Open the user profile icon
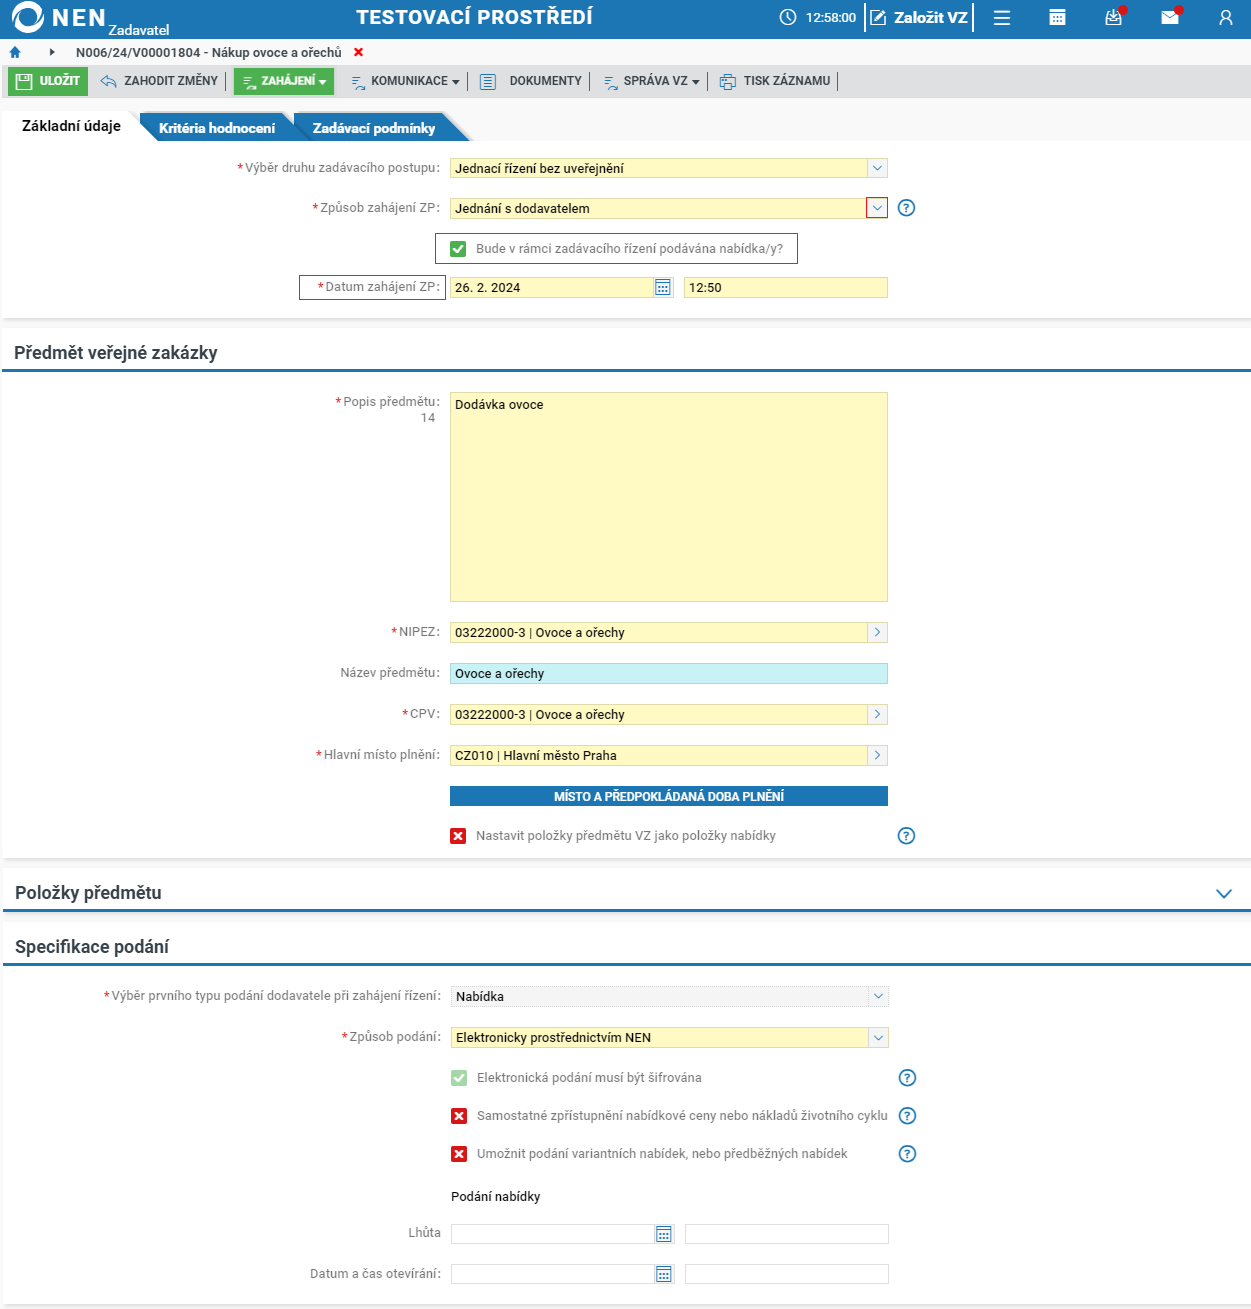This screenshot has height=1309, width=1251. 1226,18
